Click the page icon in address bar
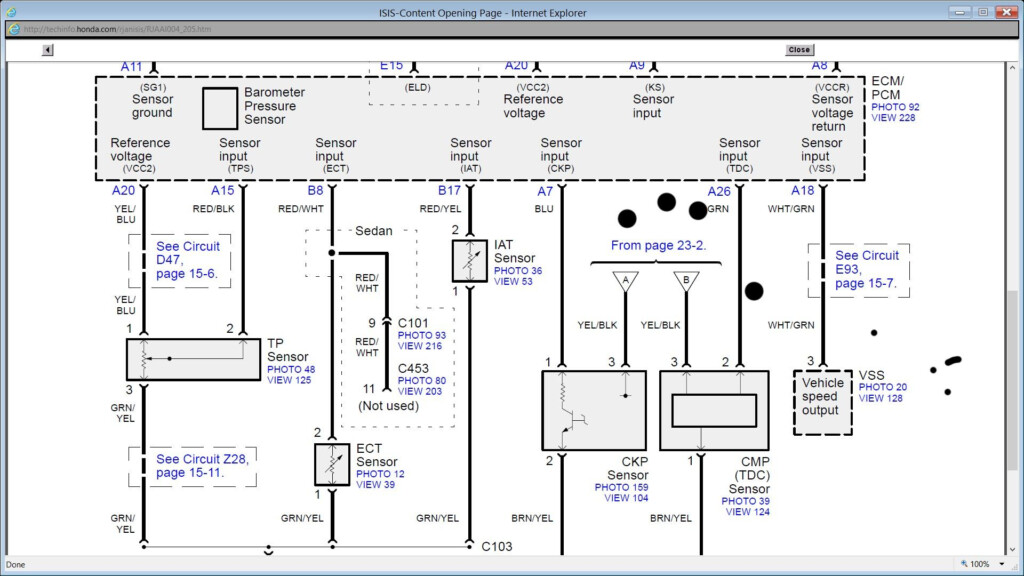 (14, 29)
